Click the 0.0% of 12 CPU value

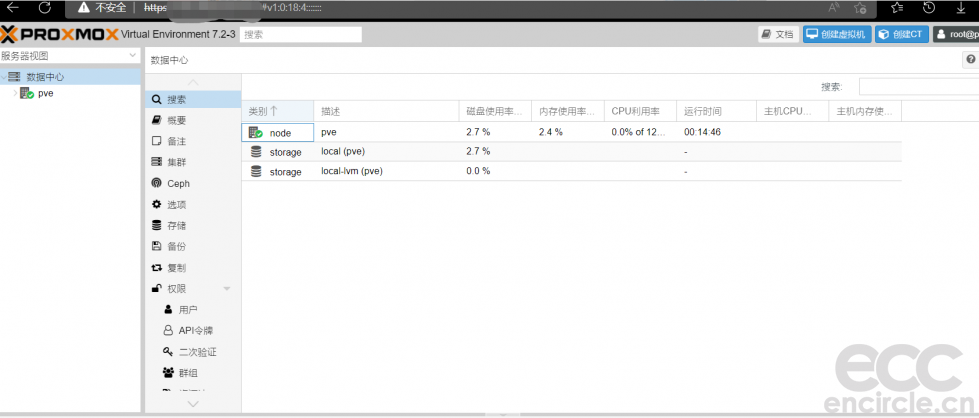tap(640, 132)
